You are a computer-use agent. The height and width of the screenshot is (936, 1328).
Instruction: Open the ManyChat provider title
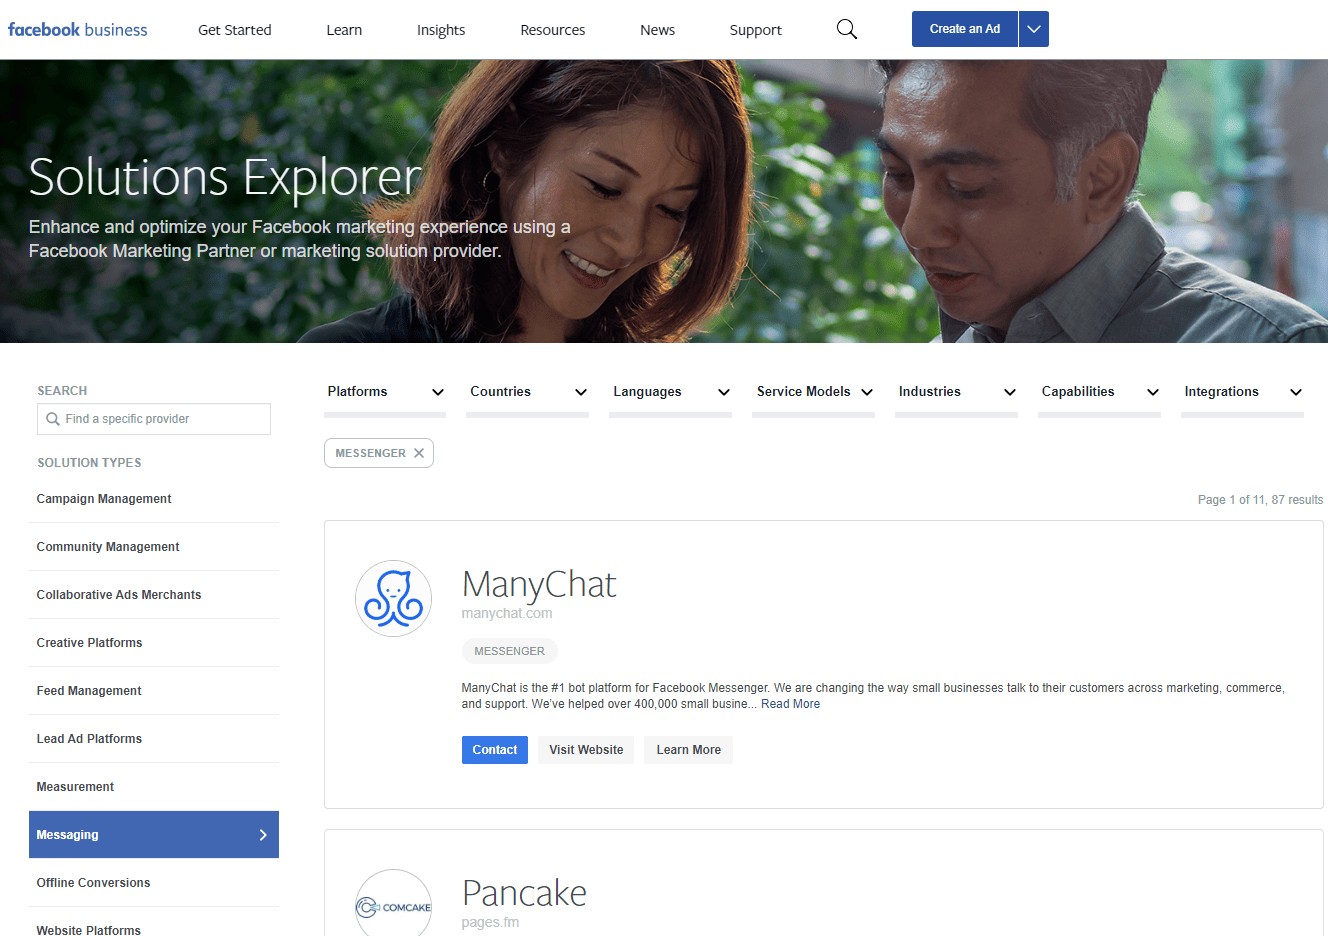pos(539,584)
